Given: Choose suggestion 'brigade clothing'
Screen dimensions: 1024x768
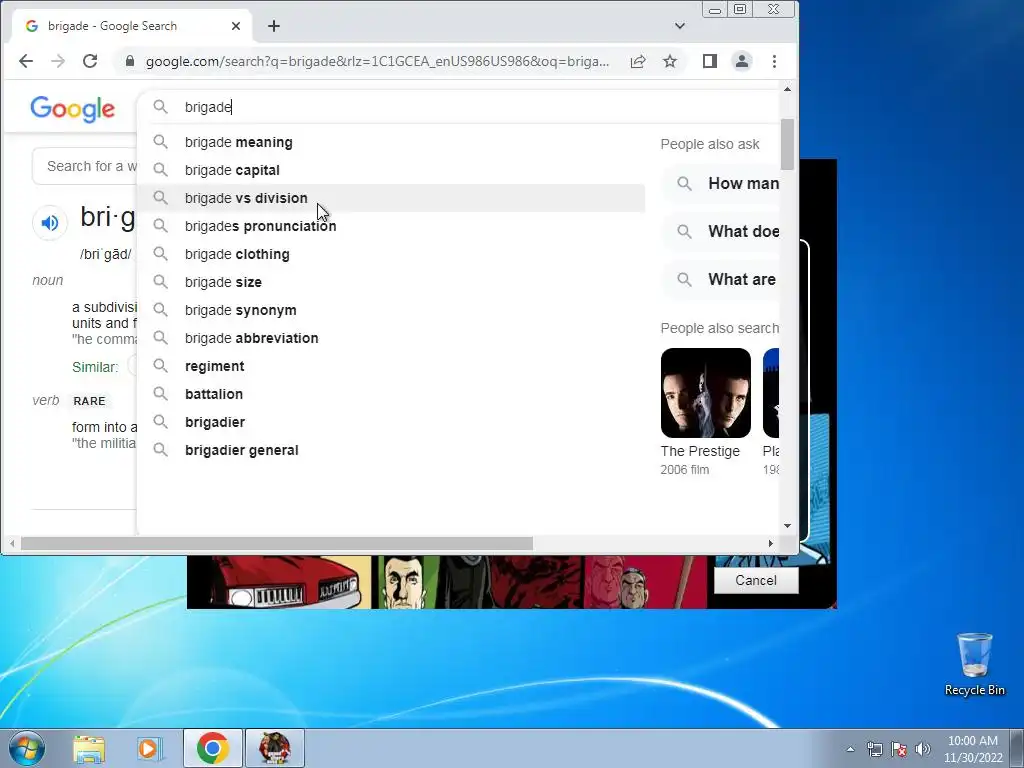Looking at the screenshot, I should coord(391,254).
